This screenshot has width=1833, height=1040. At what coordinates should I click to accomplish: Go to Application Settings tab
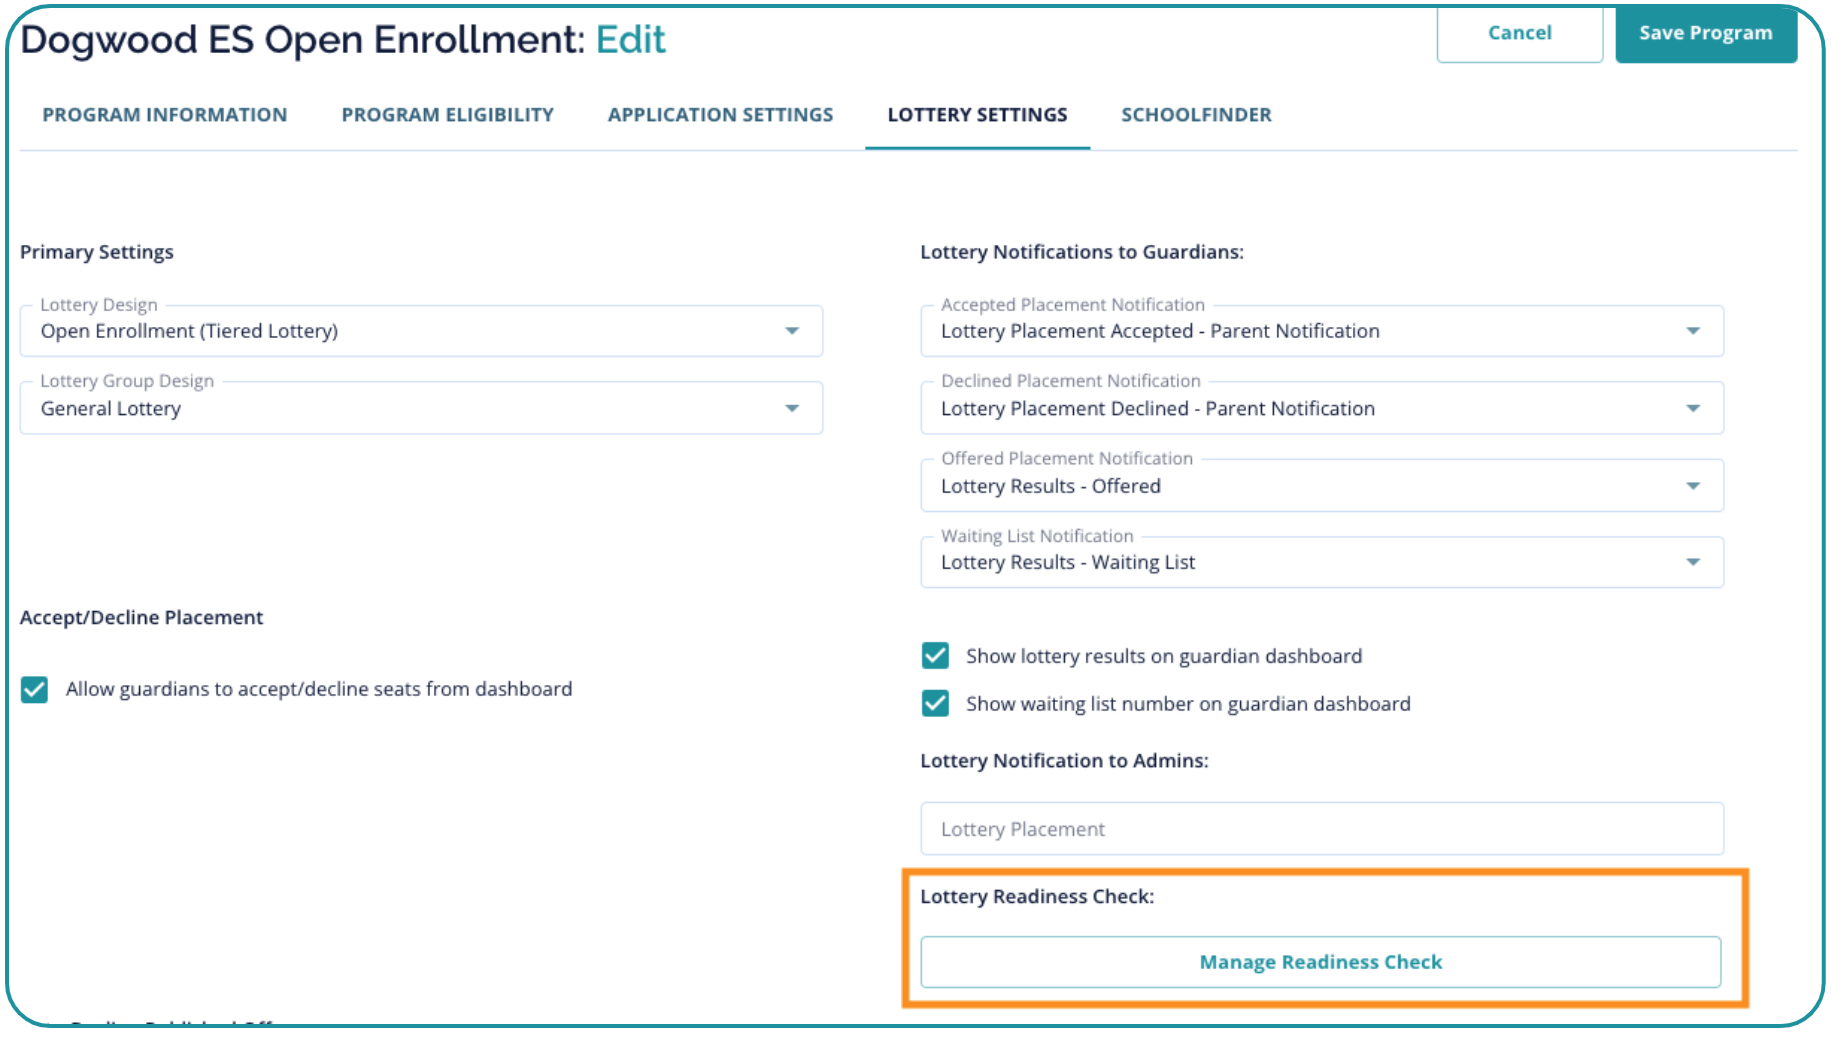(x=720, y=115)
